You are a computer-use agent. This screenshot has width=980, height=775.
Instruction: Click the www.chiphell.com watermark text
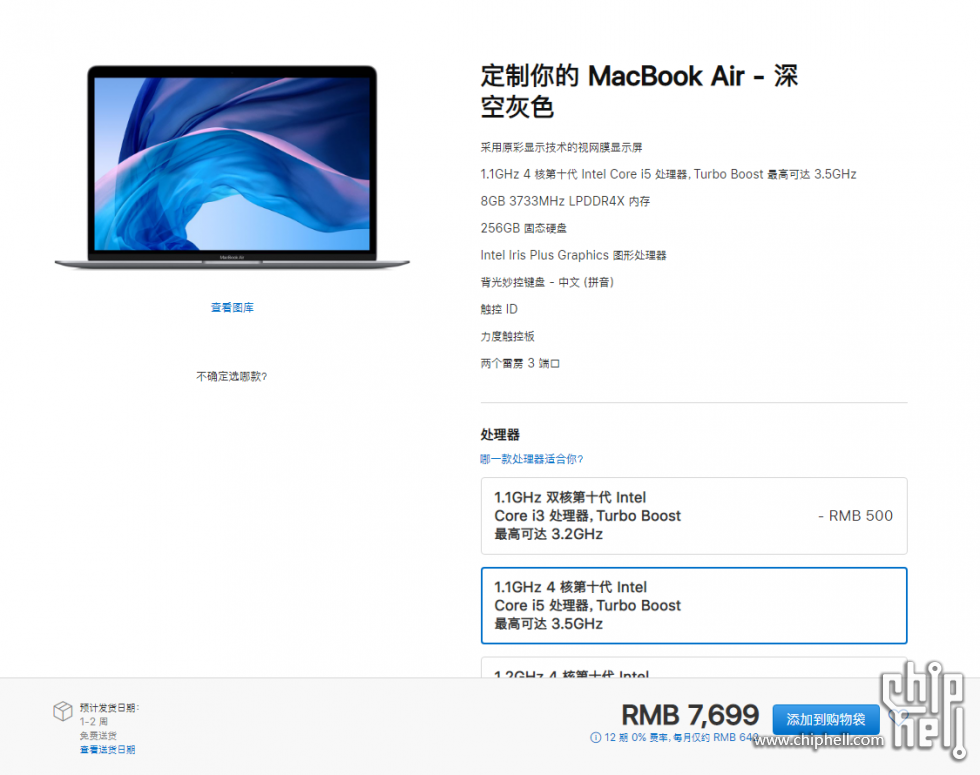[x=818, y=741]
